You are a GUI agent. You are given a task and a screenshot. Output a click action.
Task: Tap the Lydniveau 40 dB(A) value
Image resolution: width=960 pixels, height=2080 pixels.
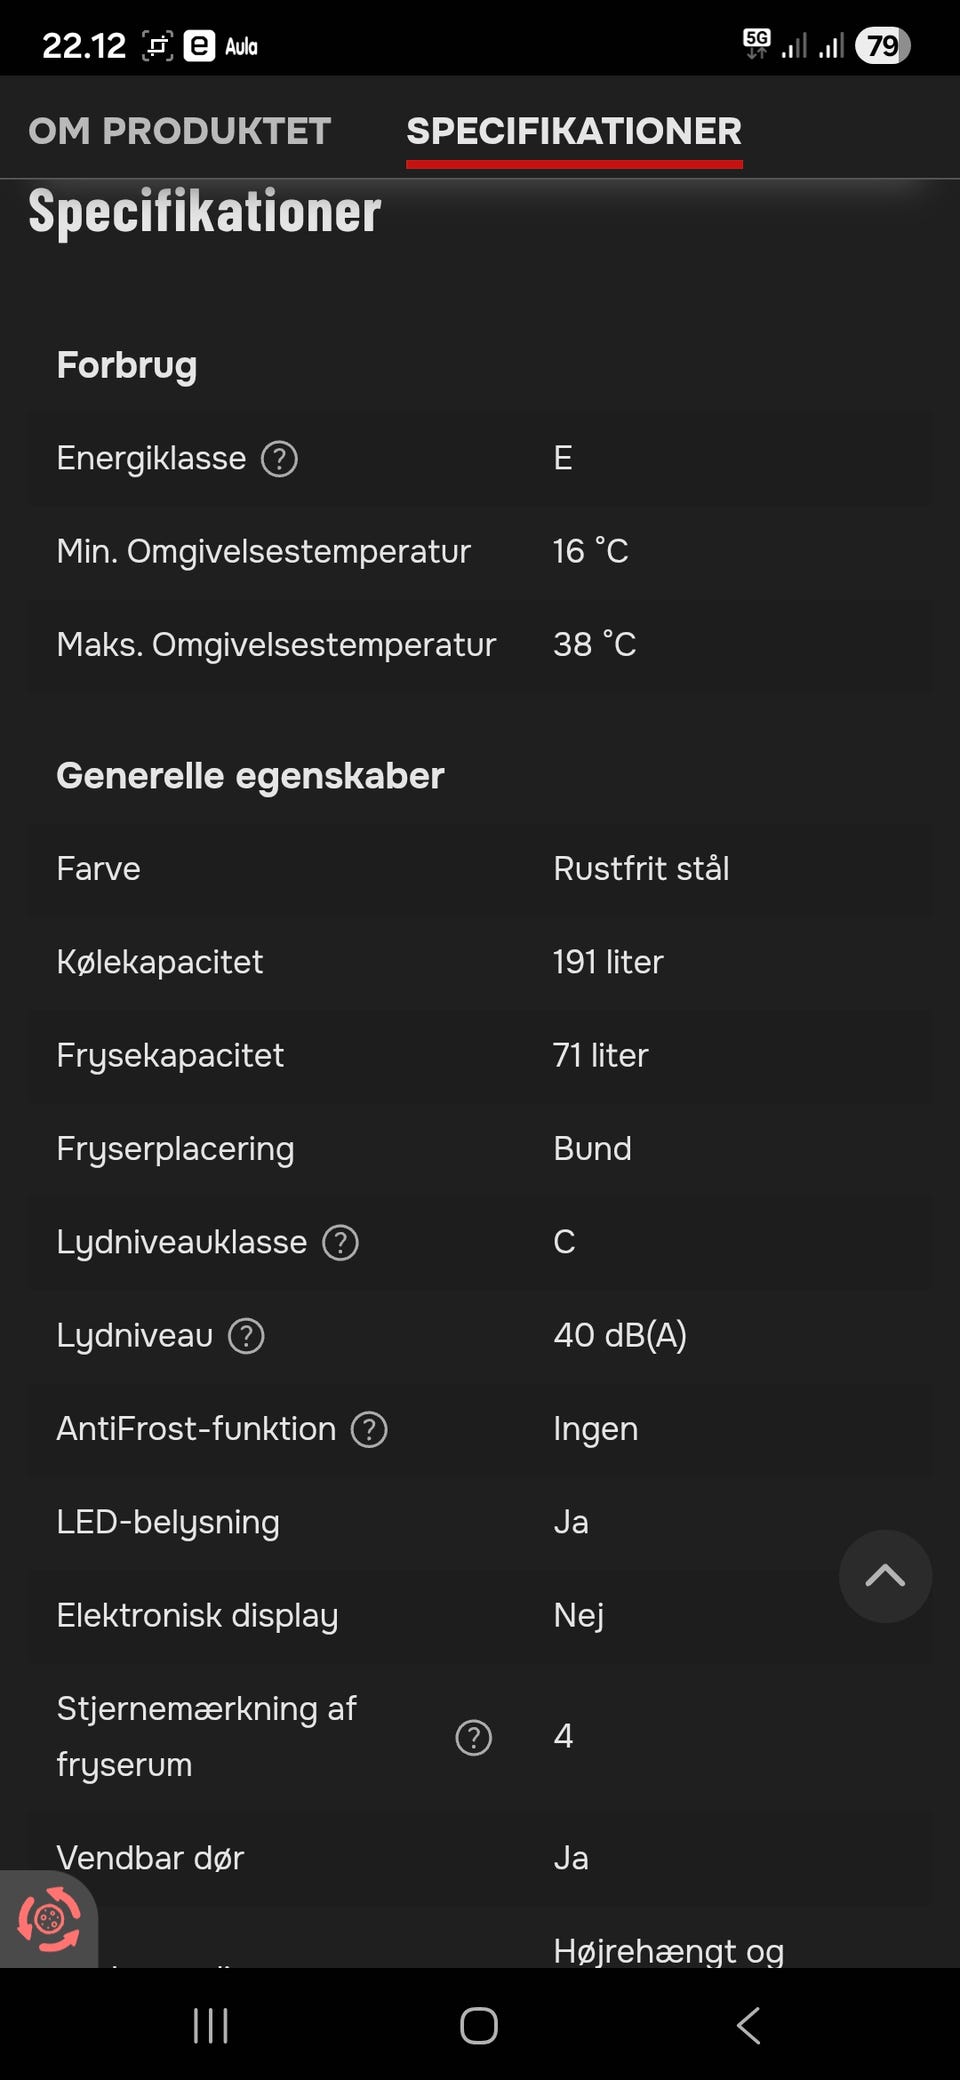click(x=620, y=1336)
